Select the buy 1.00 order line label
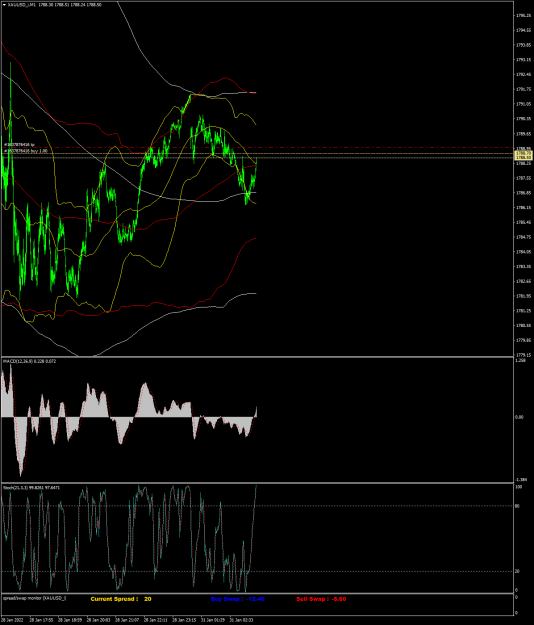Image resolution: width=534 pixels, height=625 pixels. click(x=26, y=151)
